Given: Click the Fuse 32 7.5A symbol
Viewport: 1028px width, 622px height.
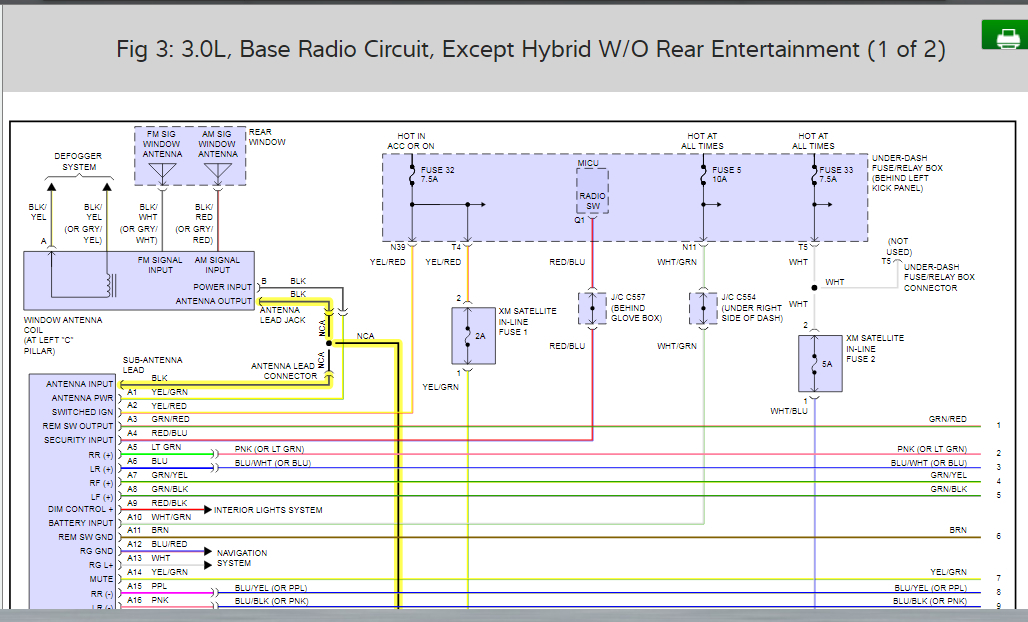Looking at the screenshot, I should click(412, 177).
